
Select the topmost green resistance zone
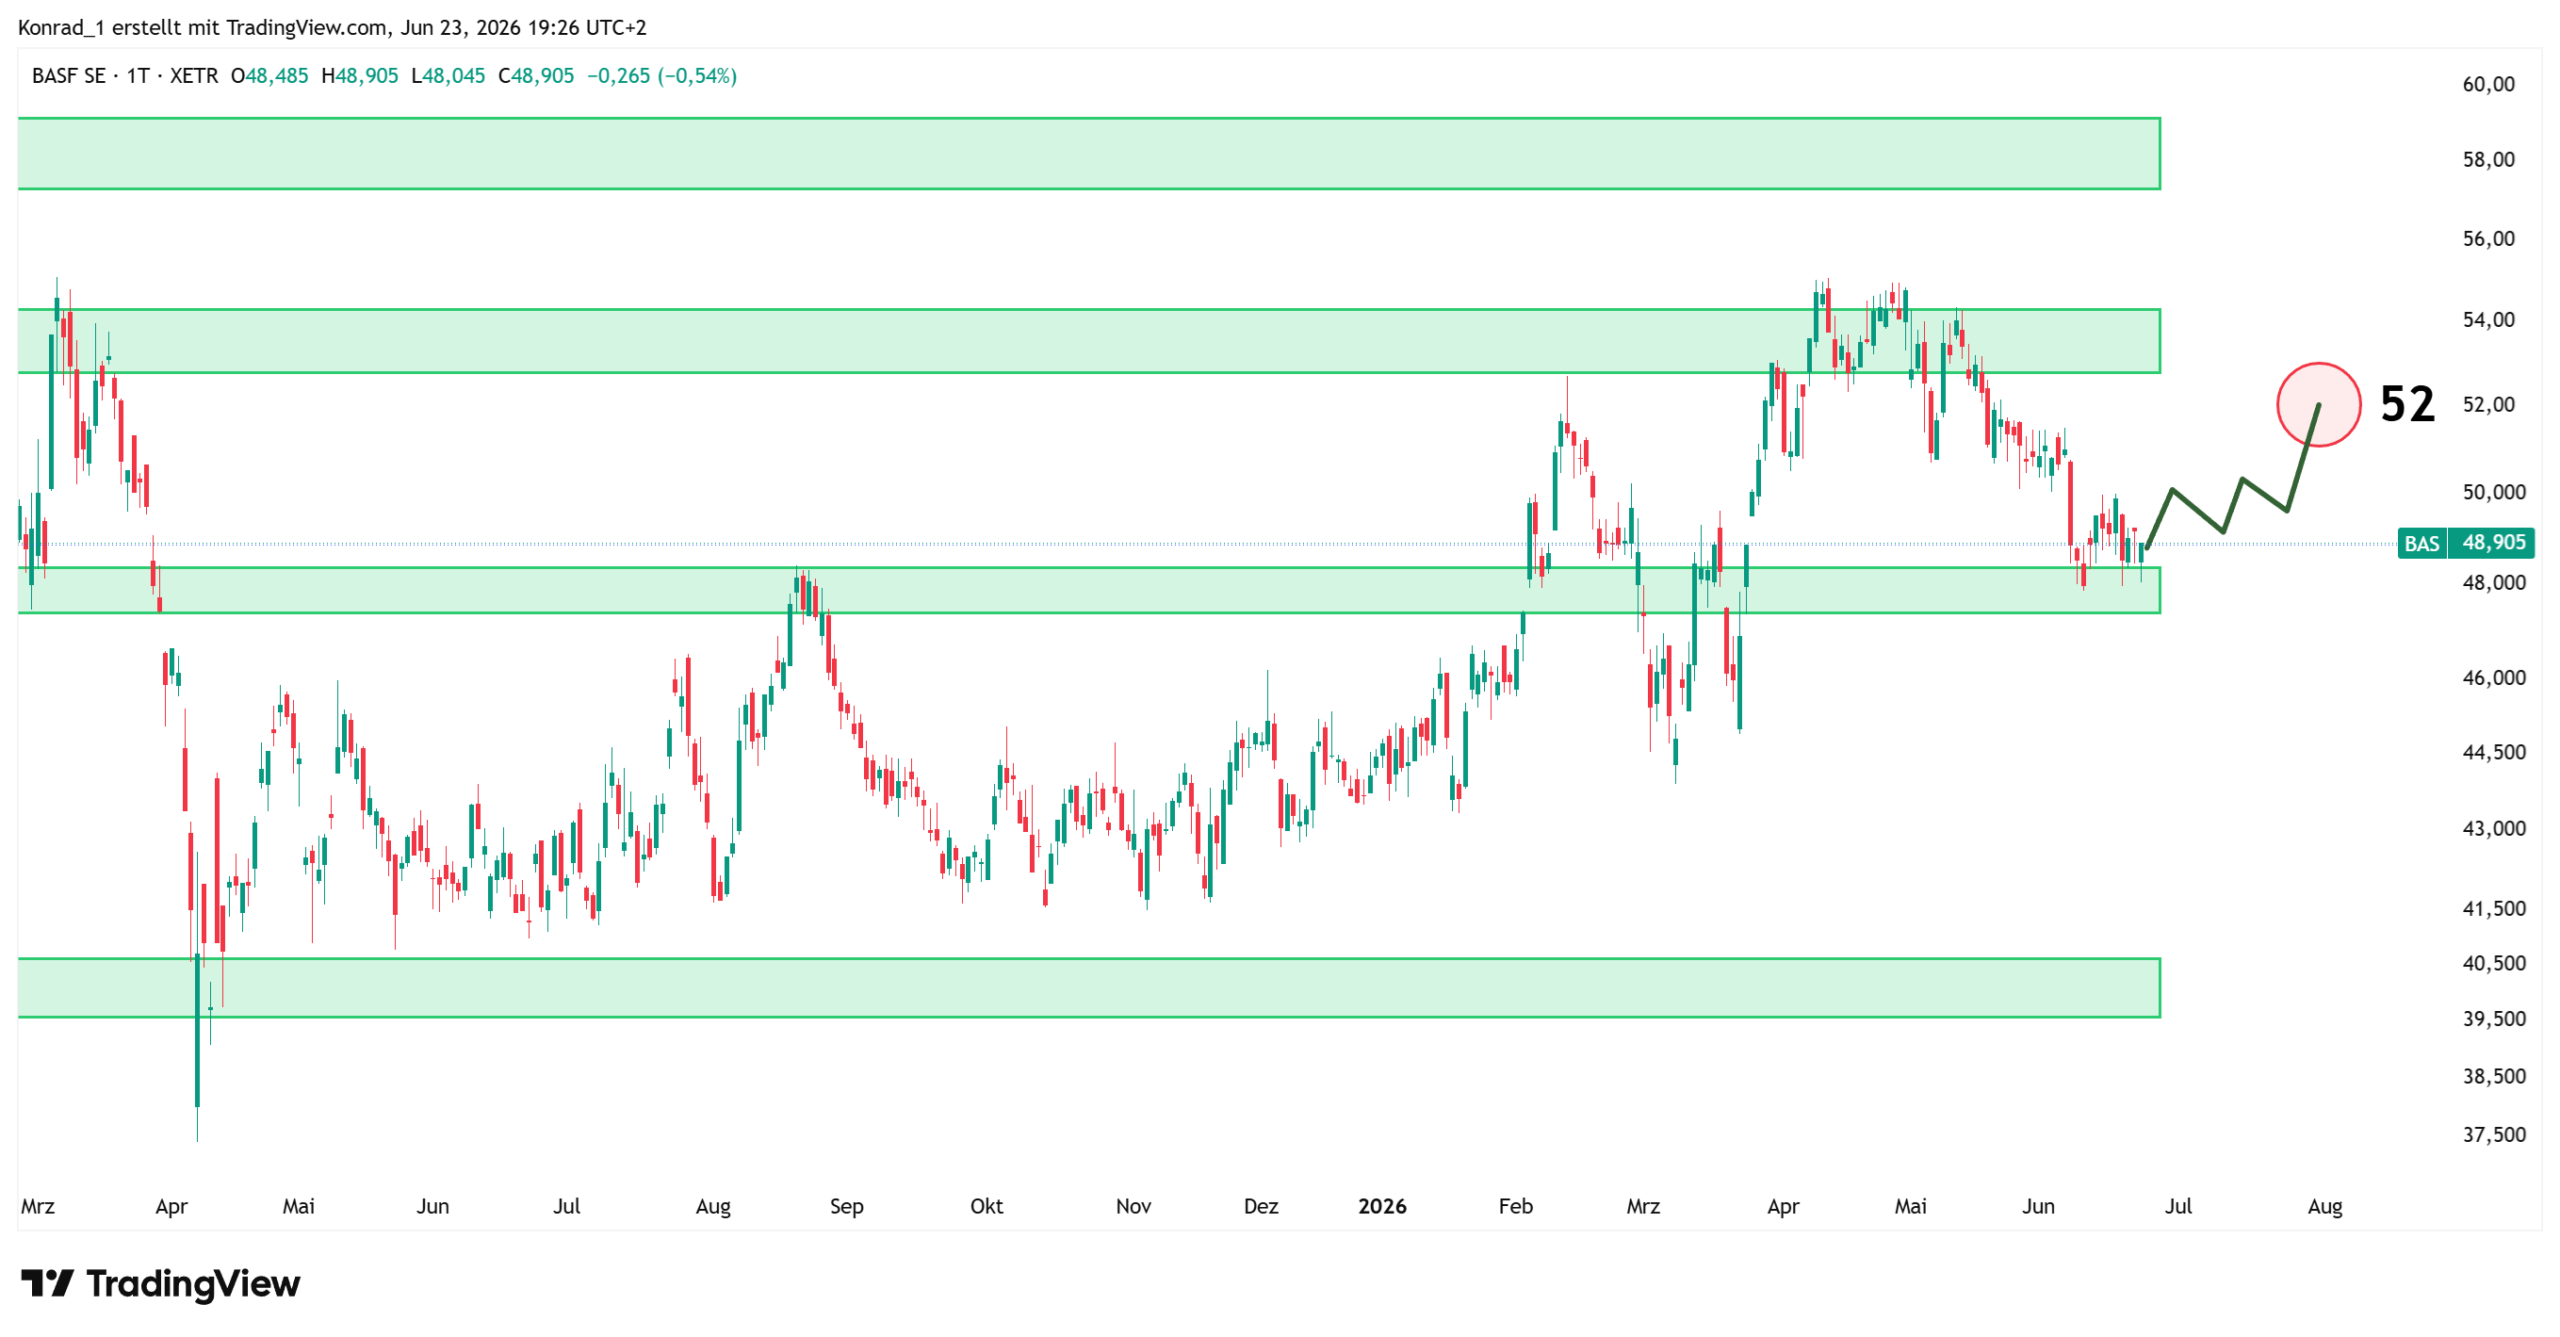[1089, 153]
